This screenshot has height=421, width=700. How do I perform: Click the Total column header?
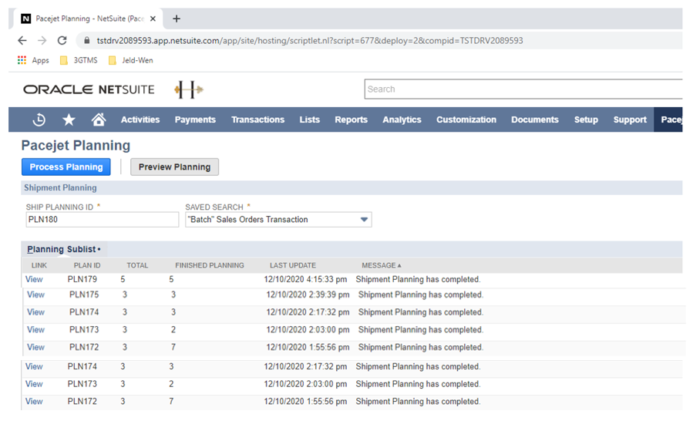(x=137, y=266)
